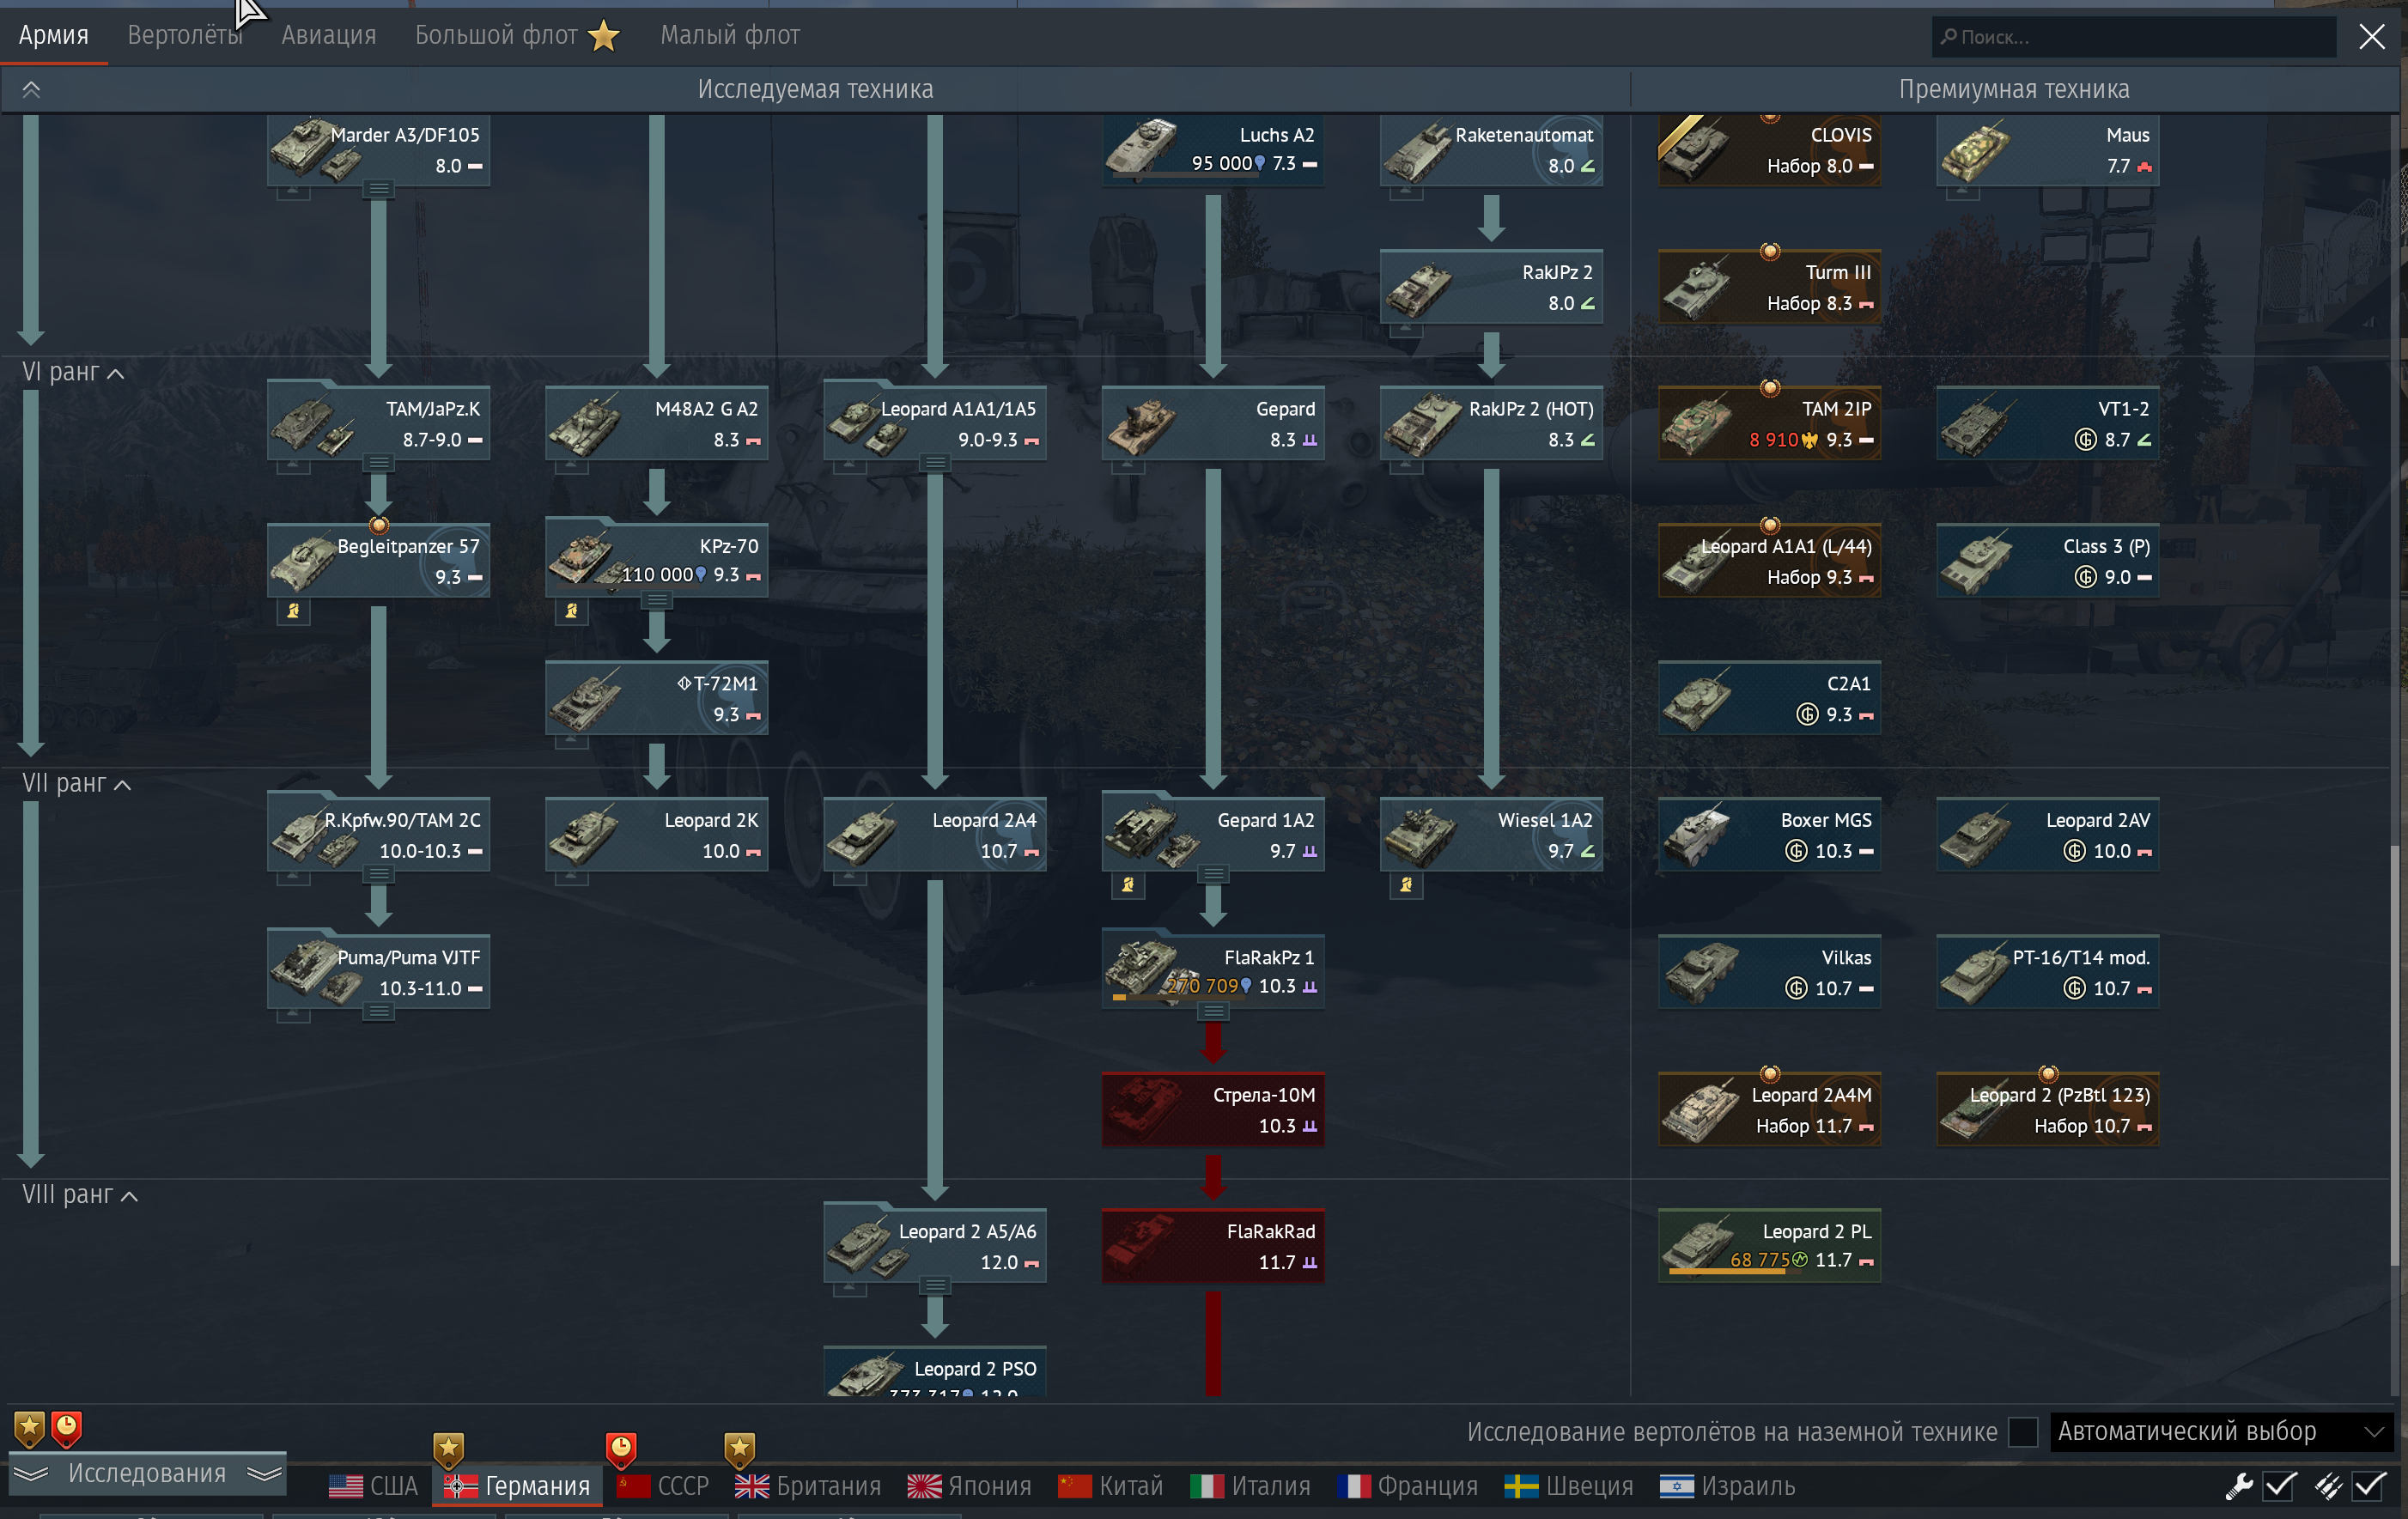Click the wrench auto-repair icon
Image resolution: width=2408 pixels, height=1519 pixels.
pyautogui.click(x=2238, y=1486)
